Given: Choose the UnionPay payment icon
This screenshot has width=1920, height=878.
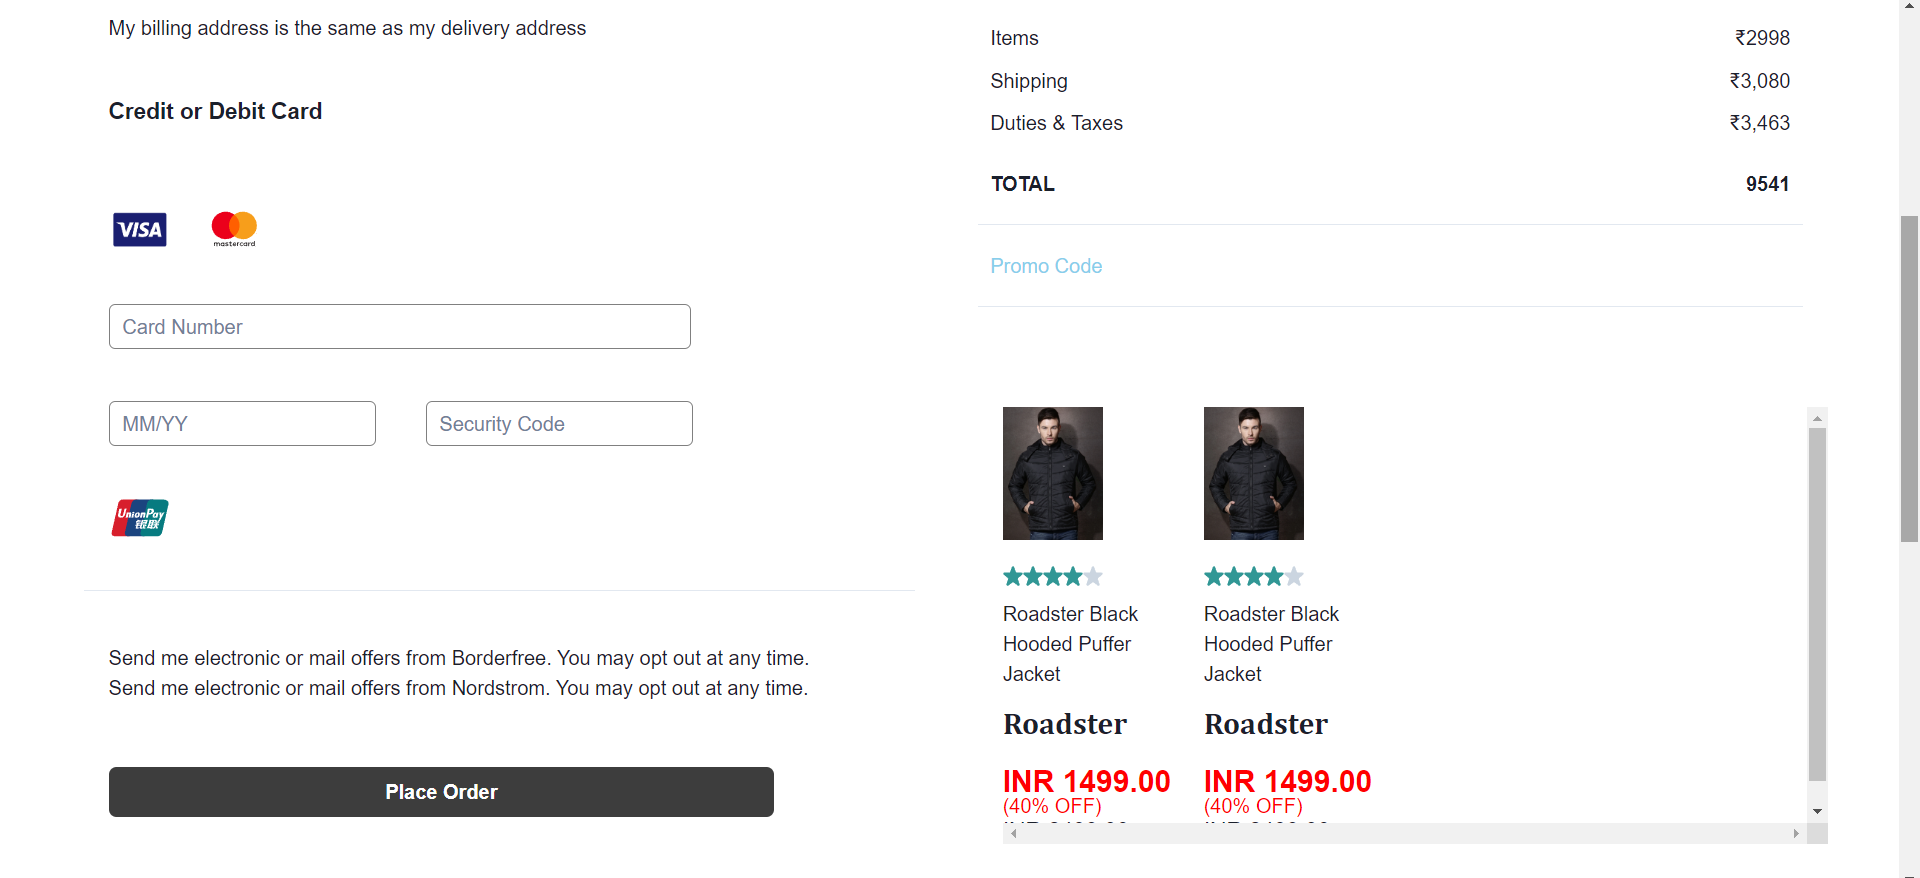Looking at the screenshot, I should (x=140, y=518).
